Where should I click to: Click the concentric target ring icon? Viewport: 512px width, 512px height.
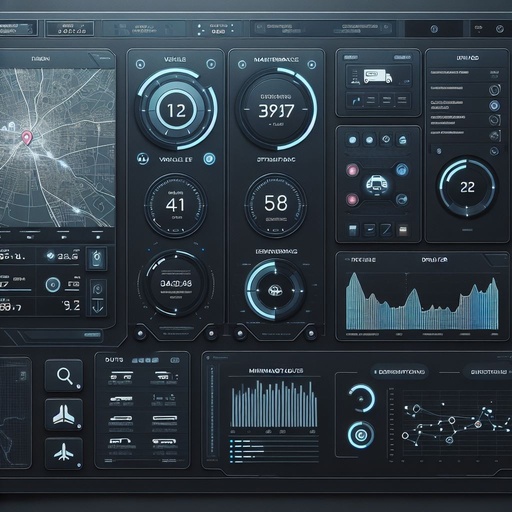pyautogui.click(x=361, y=435)
